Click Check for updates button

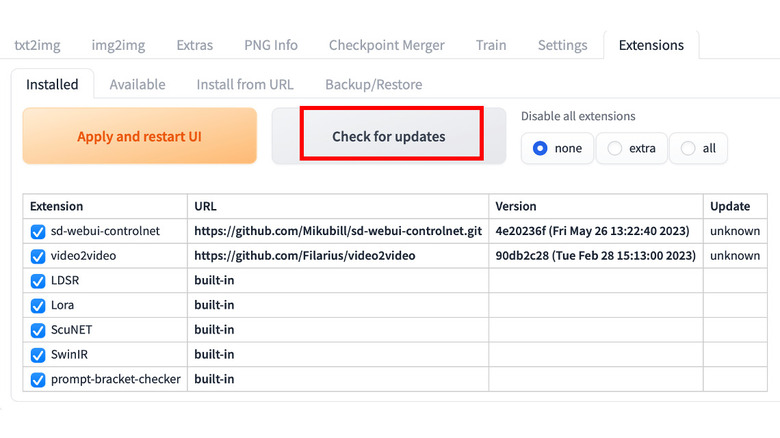389,136
